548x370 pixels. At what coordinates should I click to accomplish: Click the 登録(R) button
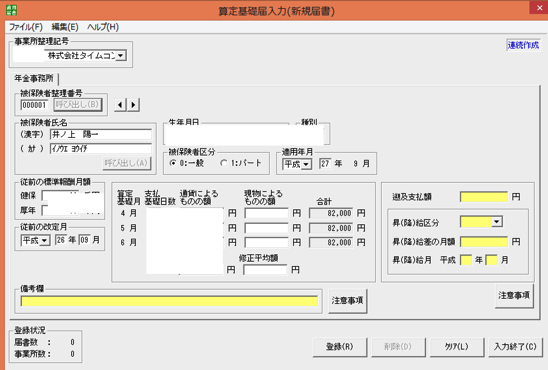pyautogui.click(x=340, y=347)
